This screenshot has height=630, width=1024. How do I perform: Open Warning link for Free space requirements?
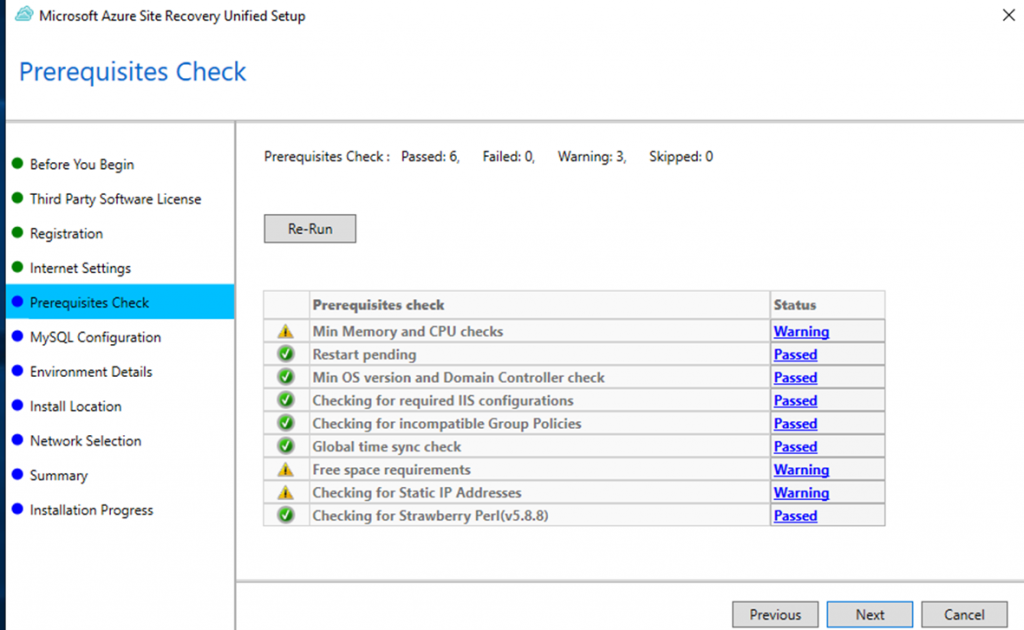(801, 470)
